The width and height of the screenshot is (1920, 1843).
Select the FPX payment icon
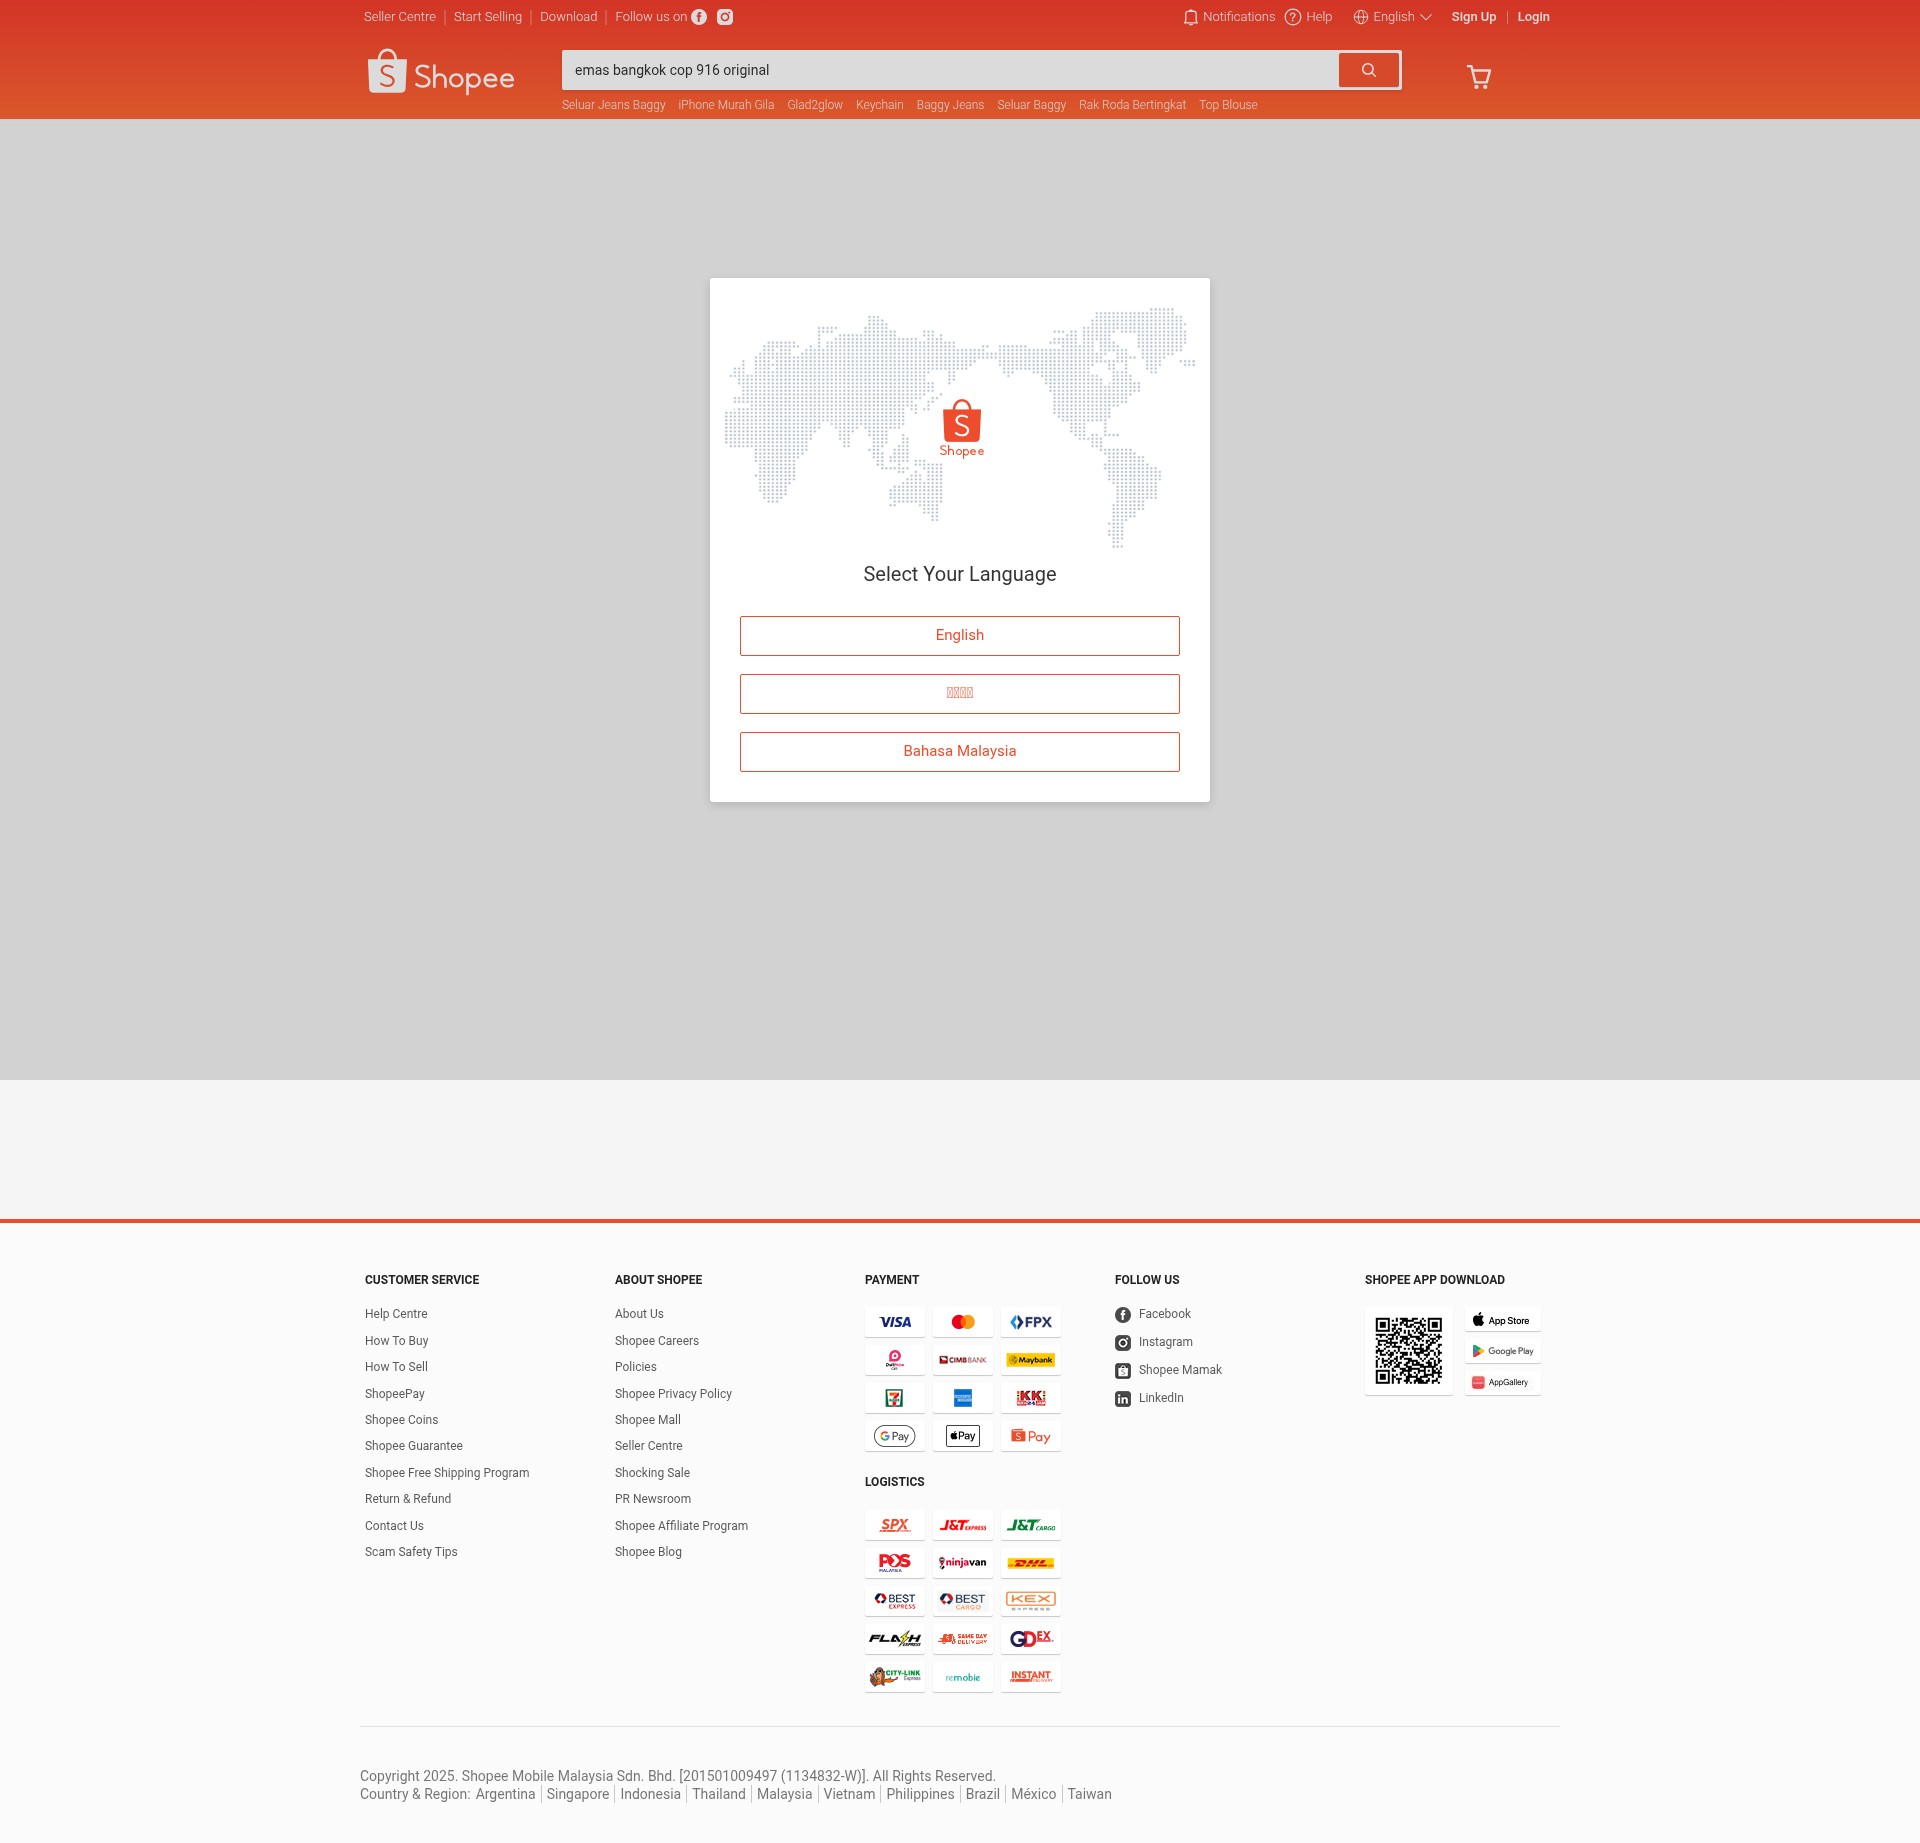click(x=1031, y=1322)
